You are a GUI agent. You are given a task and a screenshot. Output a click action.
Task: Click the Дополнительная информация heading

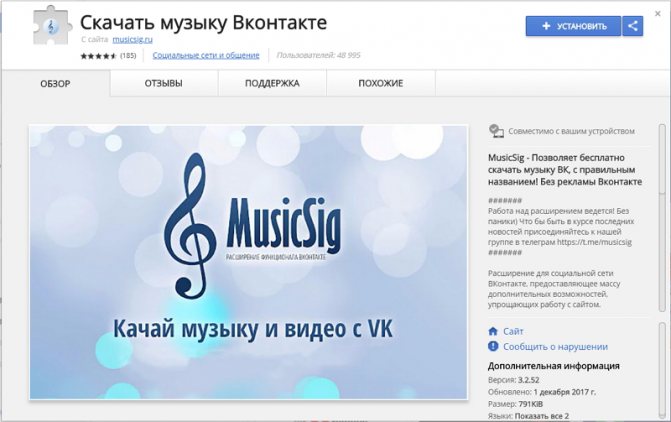(553, 366)
